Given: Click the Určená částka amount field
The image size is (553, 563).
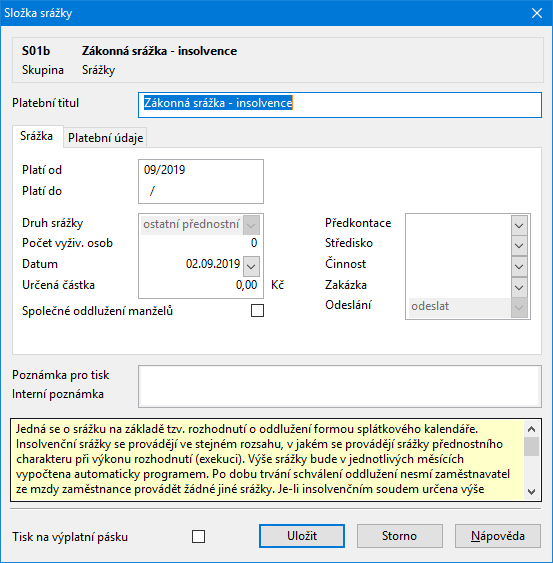Looking at the screenshot, I should (200, 285).
